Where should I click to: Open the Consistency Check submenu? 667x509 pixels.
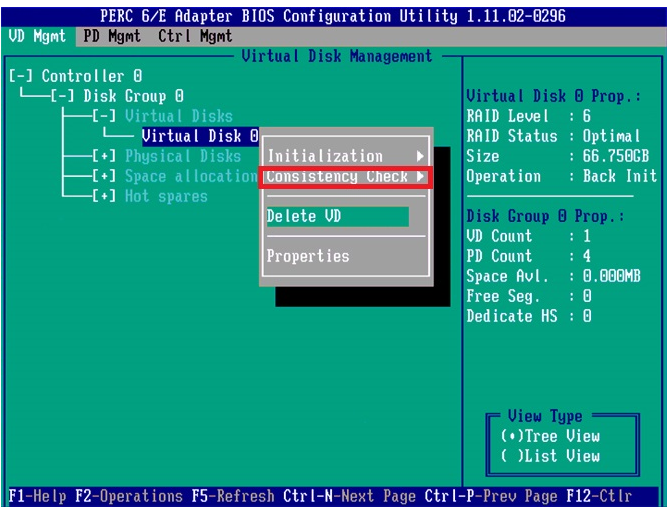tap(345, 176)
